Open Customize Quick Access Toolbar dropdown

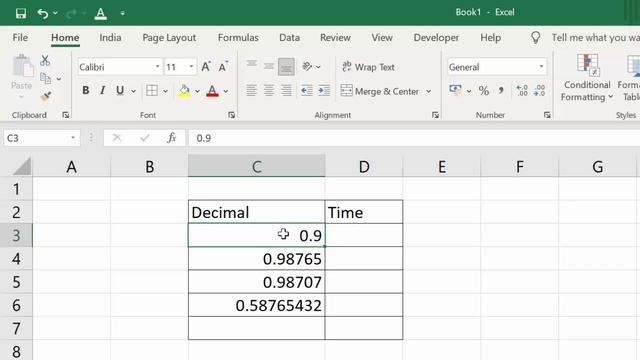(122, 13)
